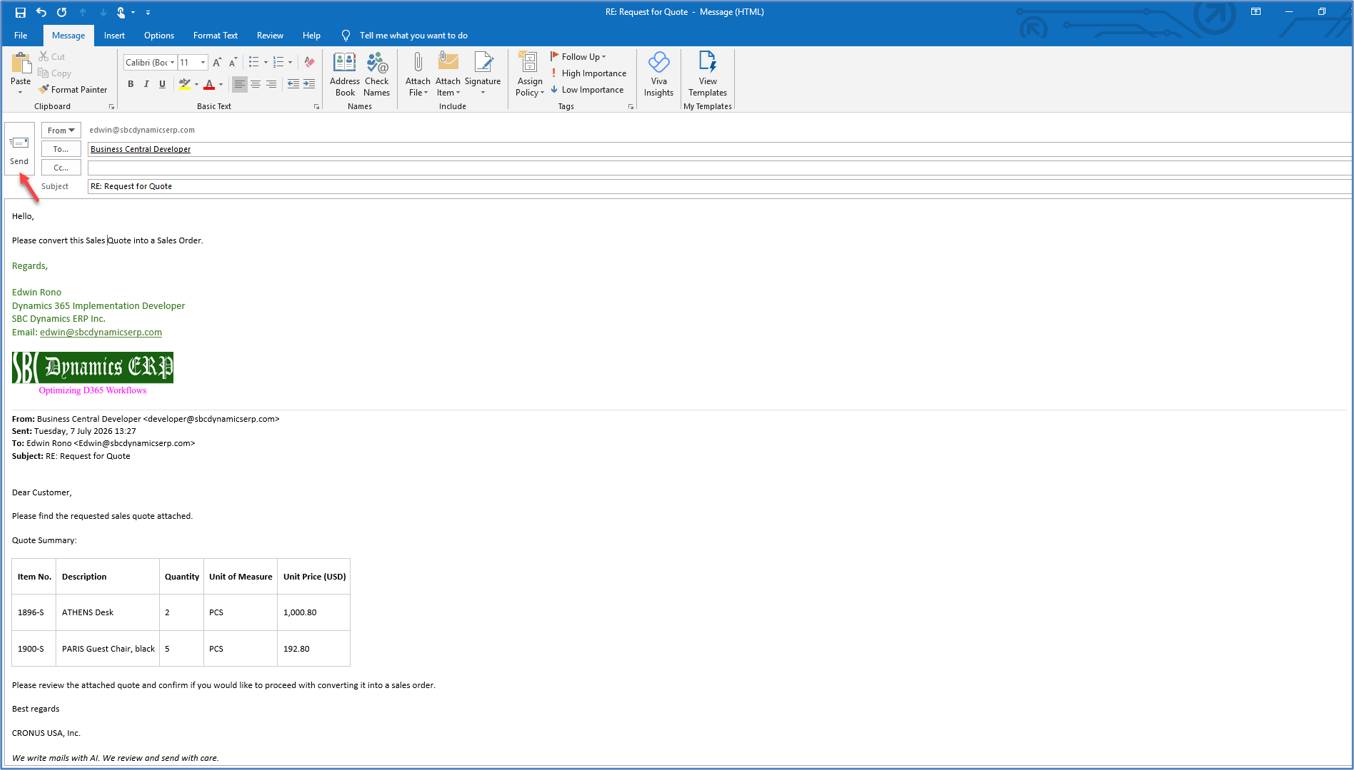Open the Attach File menu
This screenshot has height=770, width=1354.
[418, 74]
